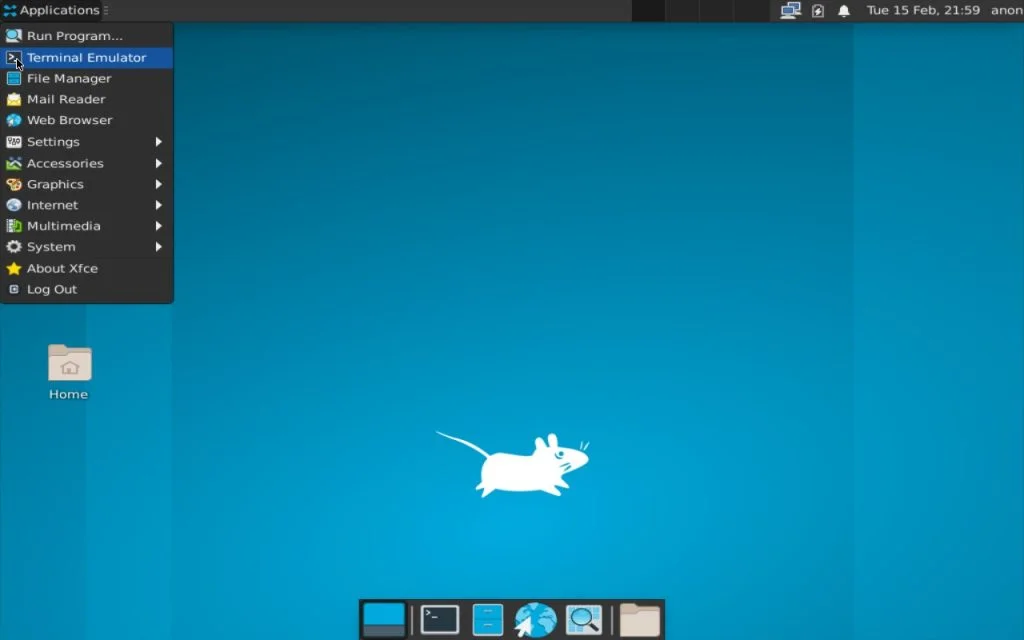The image size is (1024, 640).
Task: Open the Home folder icon in the dock
Action: coord(640,619)
